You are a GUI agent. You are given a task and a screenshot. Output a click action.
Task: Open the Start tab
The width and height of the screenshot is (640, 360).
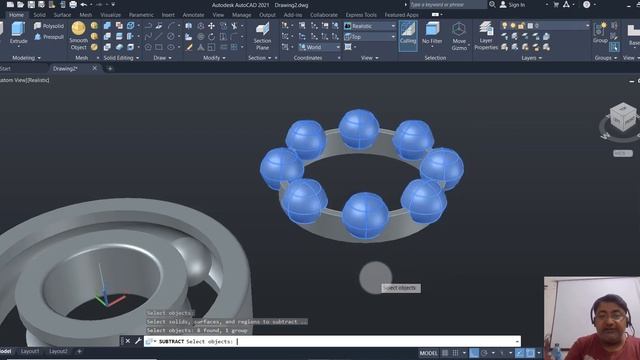point(5,69)
